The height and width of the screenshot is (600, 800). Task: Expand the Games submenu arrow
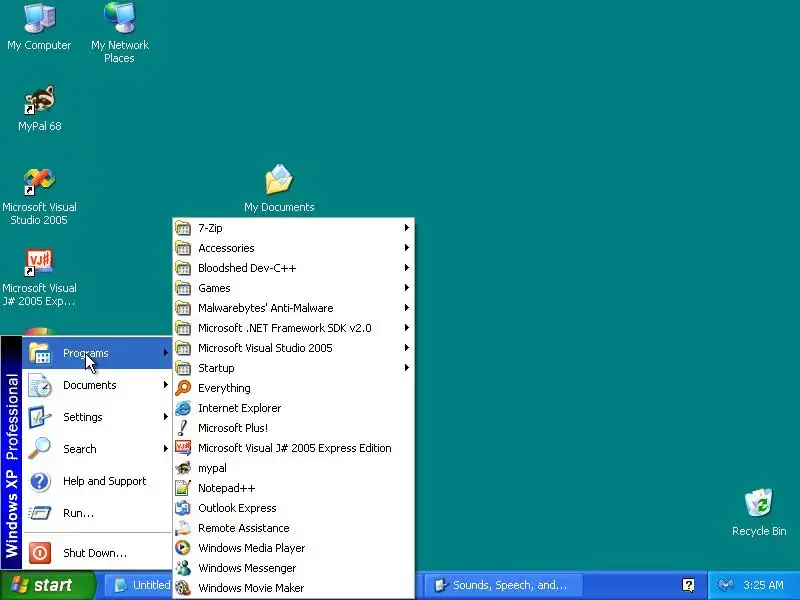coord(407,287)
